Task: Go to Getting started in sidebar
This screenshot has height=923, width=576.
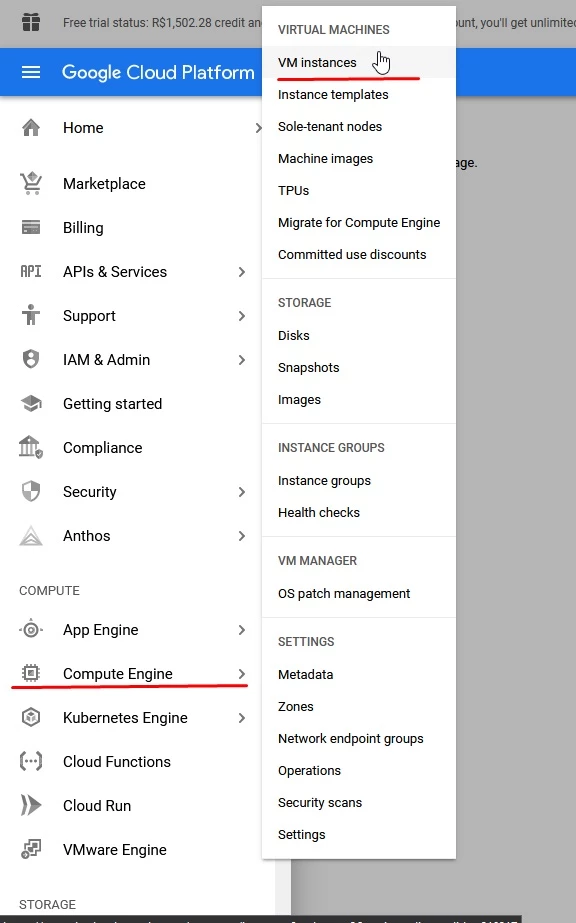Action: pos(112,404)
